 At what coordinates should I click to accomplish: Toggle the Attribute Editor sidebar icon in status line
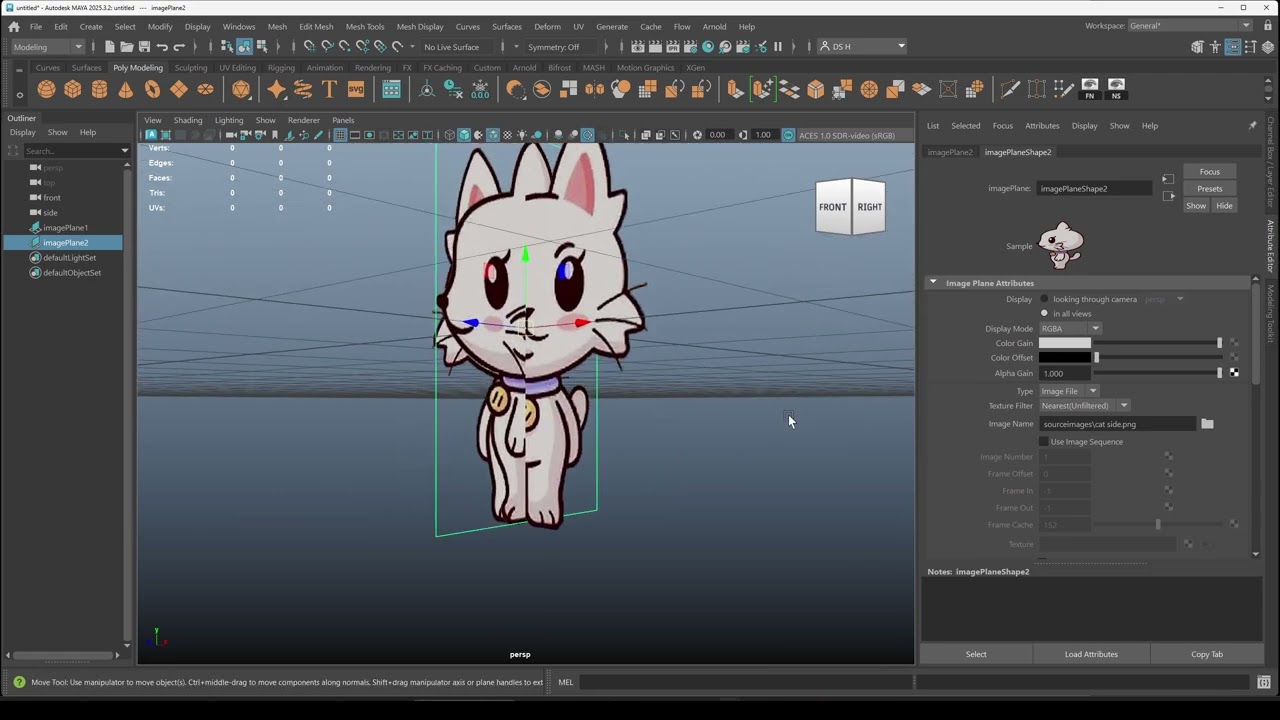tap(1233, 47)
